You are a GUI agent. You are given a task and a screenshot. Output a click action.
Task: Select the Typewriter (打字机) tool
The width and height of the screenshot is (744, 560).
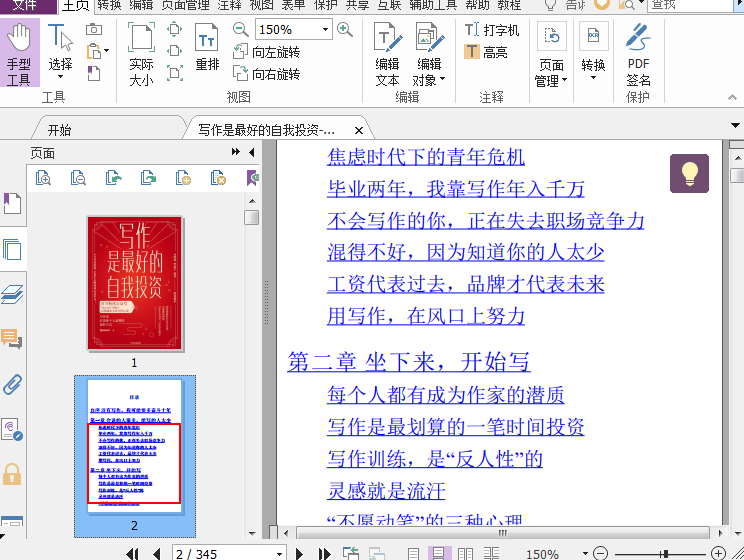coord(492,30)
